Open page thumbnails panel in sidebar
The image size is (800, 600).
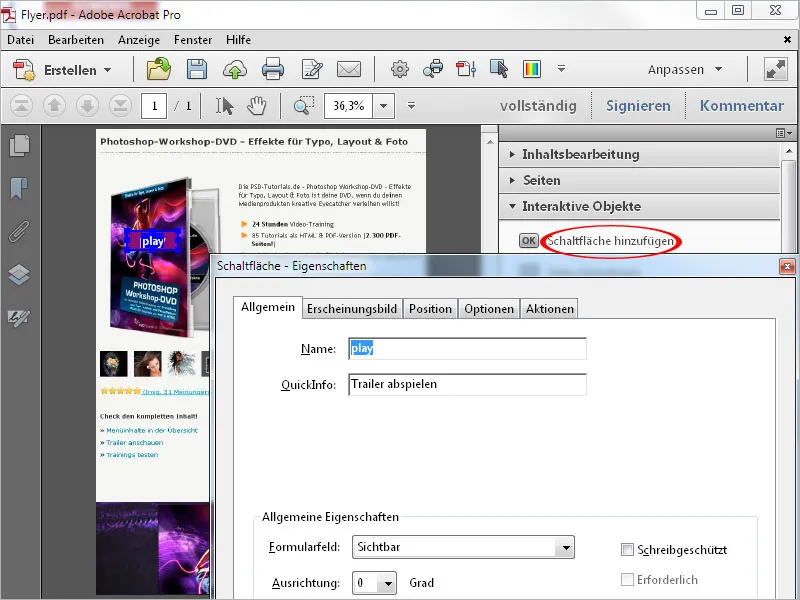pos(19,146)
